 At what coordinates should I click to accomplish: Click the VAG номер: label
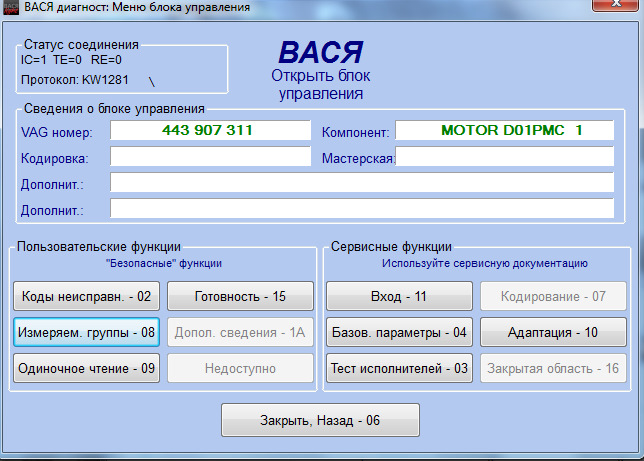[57, 133]
